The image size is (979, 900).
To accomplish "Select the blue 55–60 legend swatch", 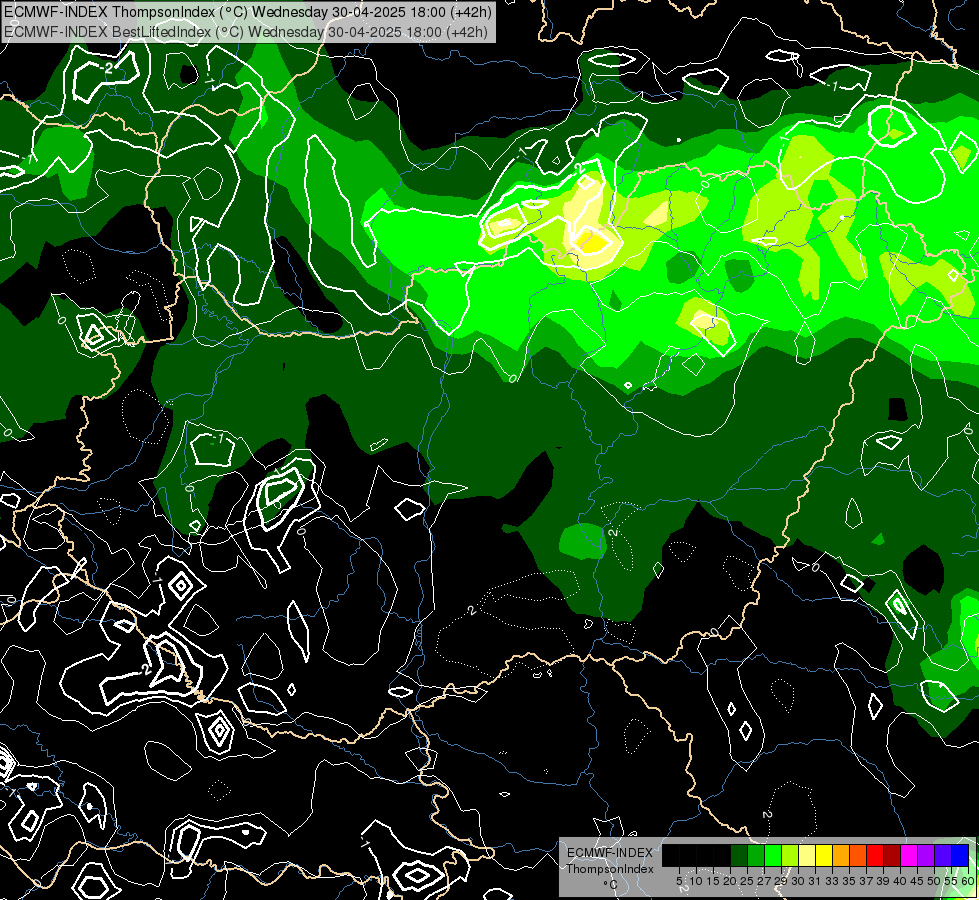I will (960, 856).
